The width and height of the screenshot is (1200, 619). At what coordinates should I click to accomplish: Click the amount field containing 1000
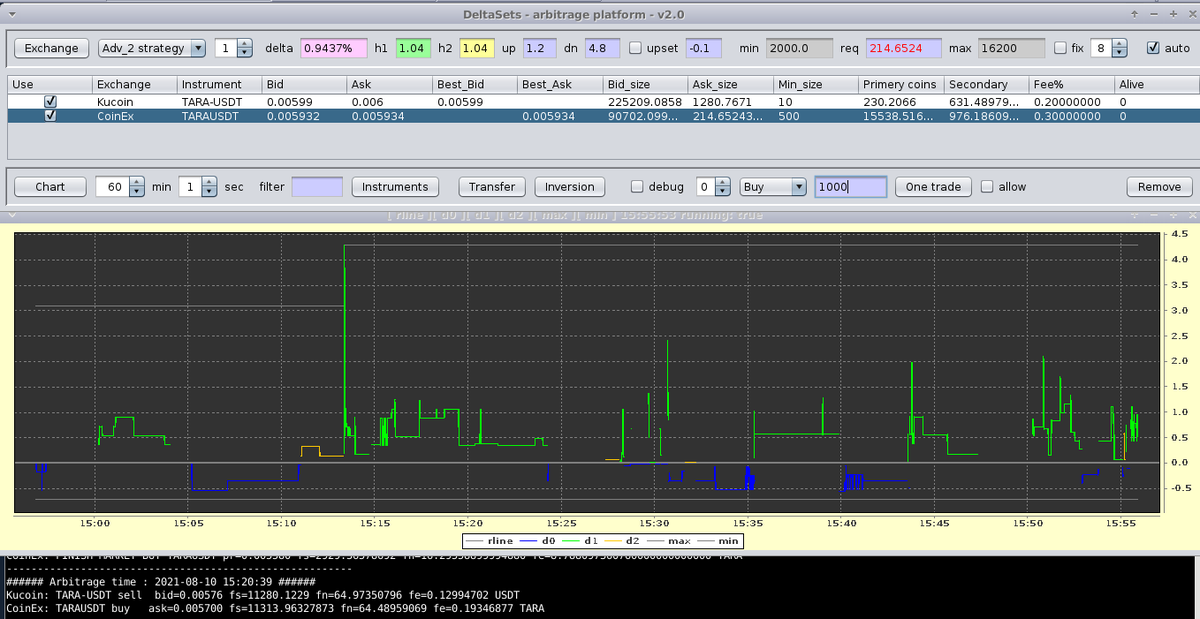click(x=851, y=187)
